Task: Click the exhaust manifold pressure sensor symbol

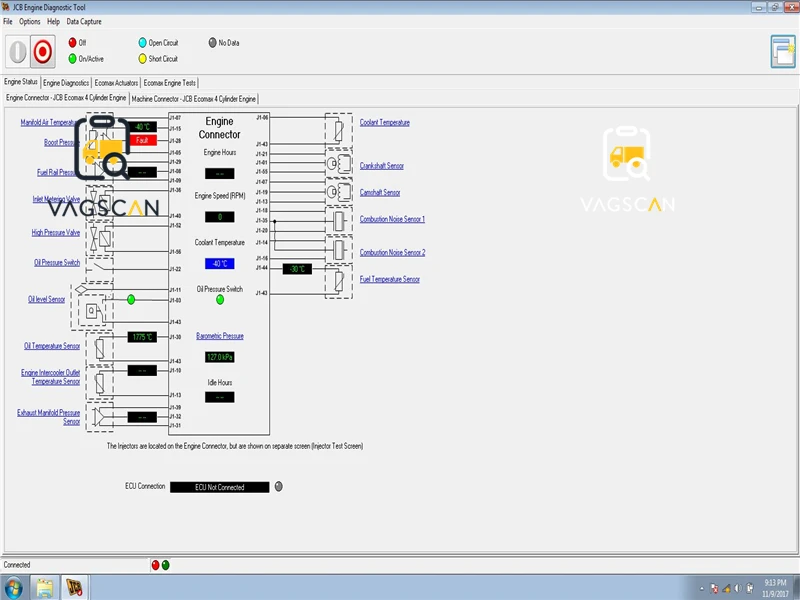Action: (x=99, y=417)
